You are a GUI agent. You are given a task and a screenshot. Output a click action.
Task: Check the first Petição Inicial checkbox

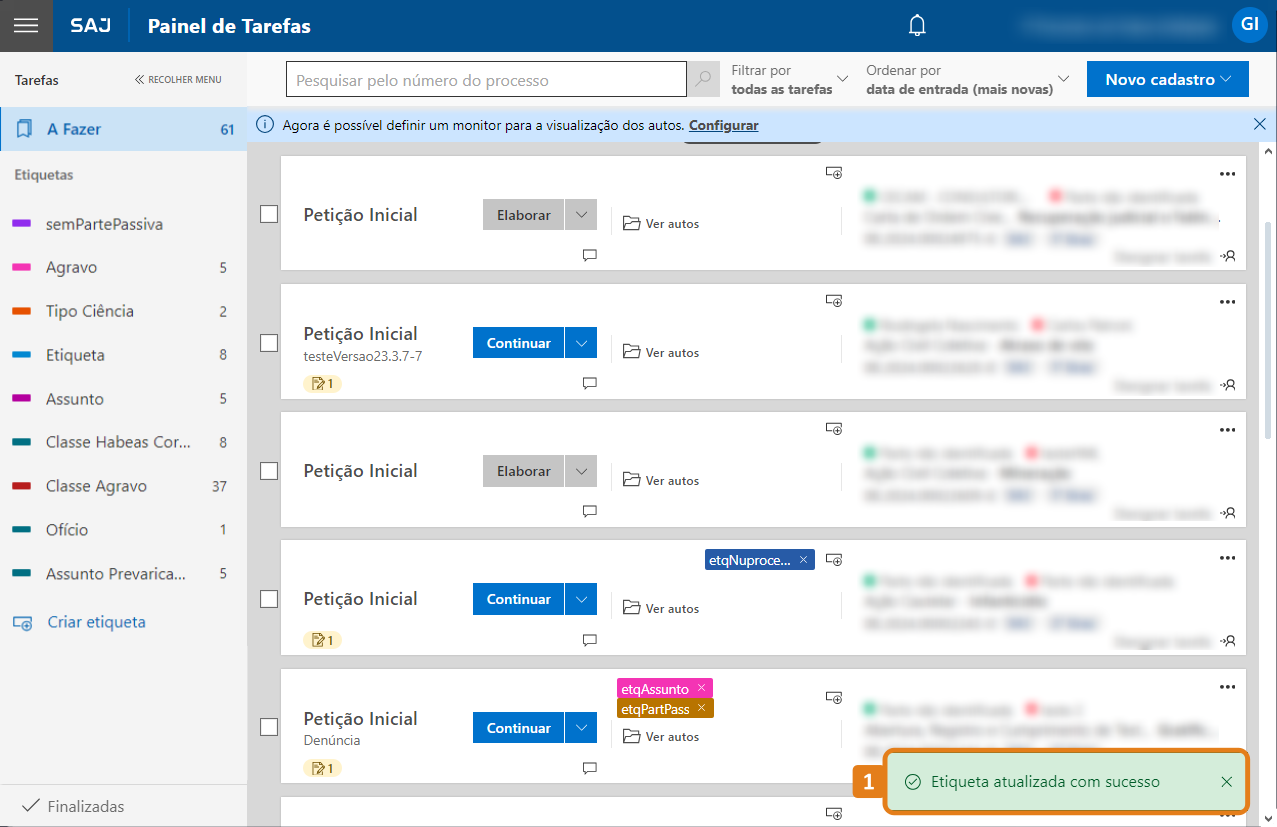(269, 214)
